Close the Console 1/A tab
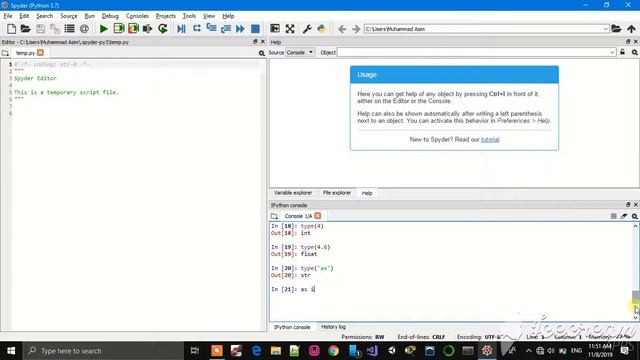The width and height of the screenshot is (640, 360). tap(318, 216)
